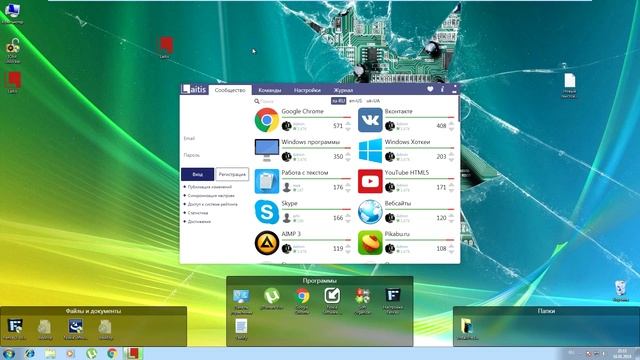Open the Вебсайты globe icon
This screenshot has width=640, height=360.
370,212
